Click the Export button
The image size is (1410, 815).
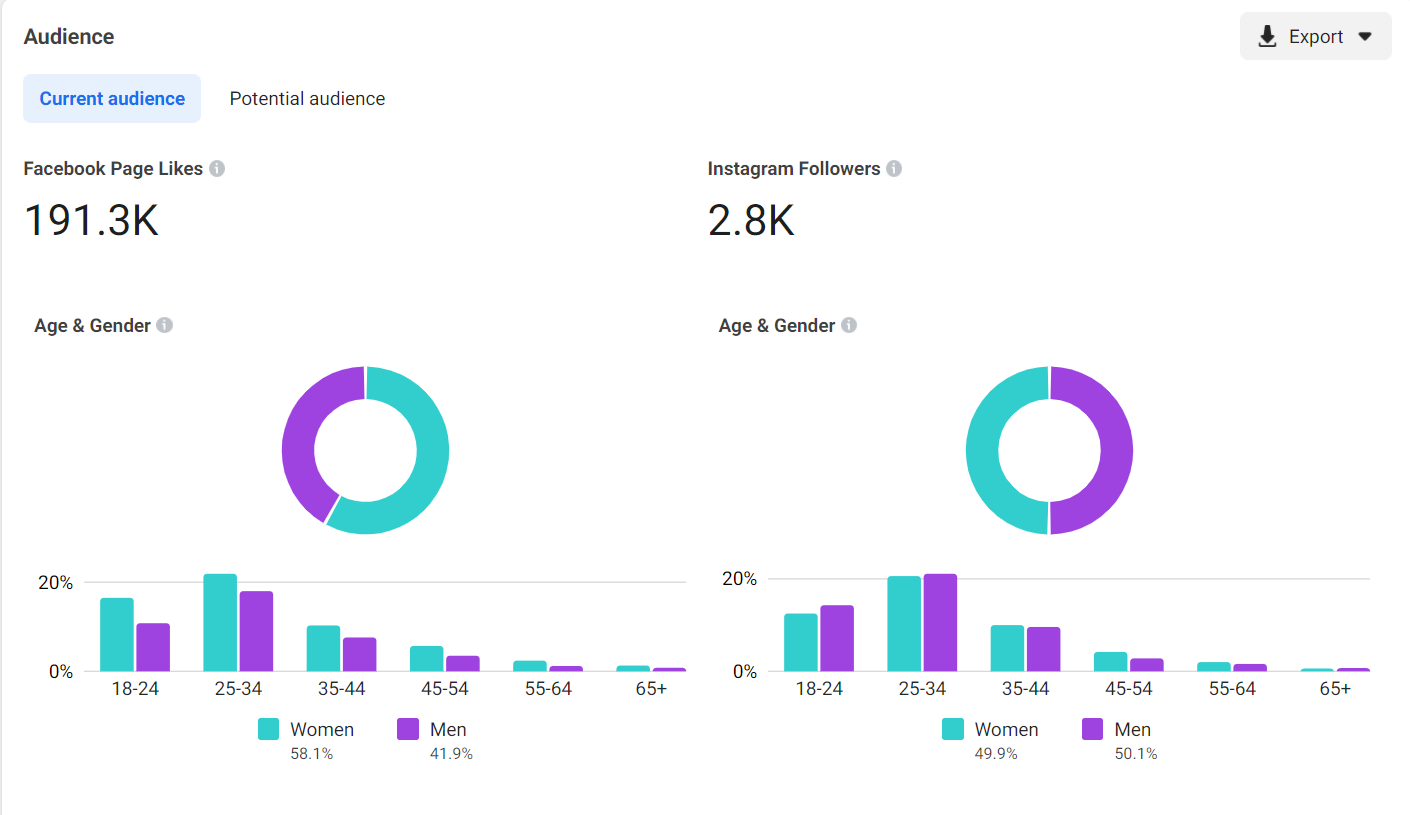1316,36
